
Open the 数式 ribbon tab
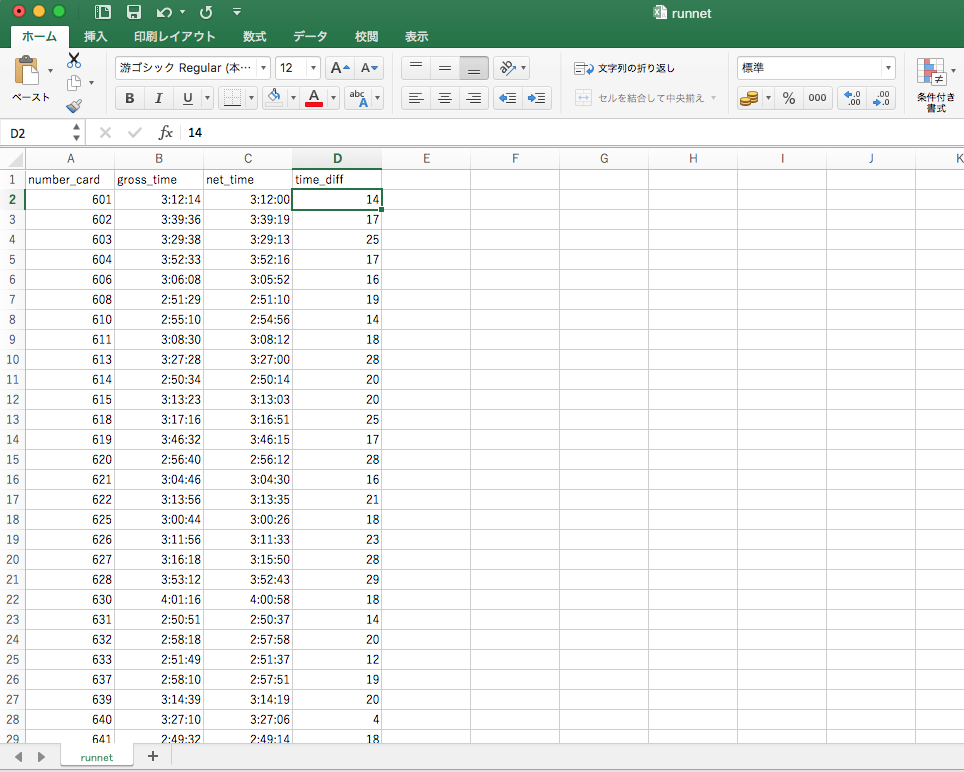254,36
